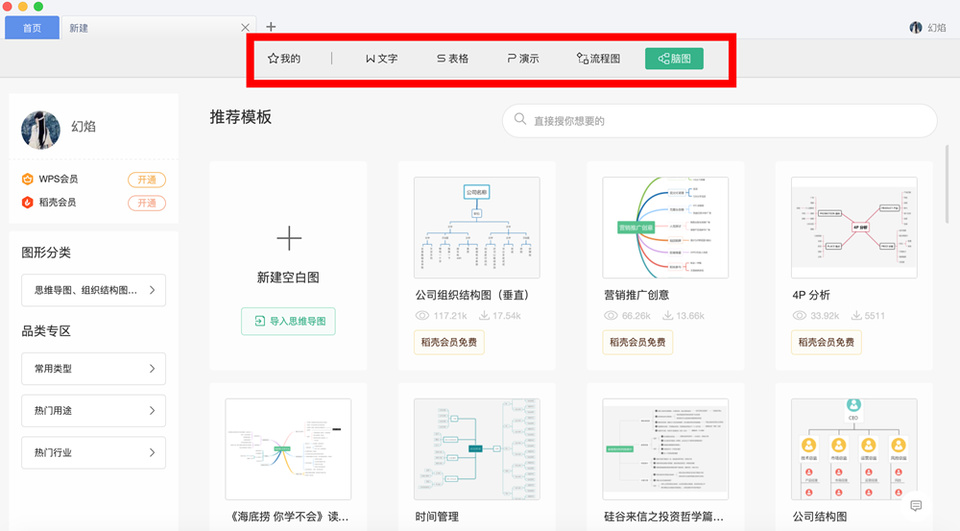Click the 导入思维导图 import button
This screenshot has width=960, height=531.
[288, 321]
